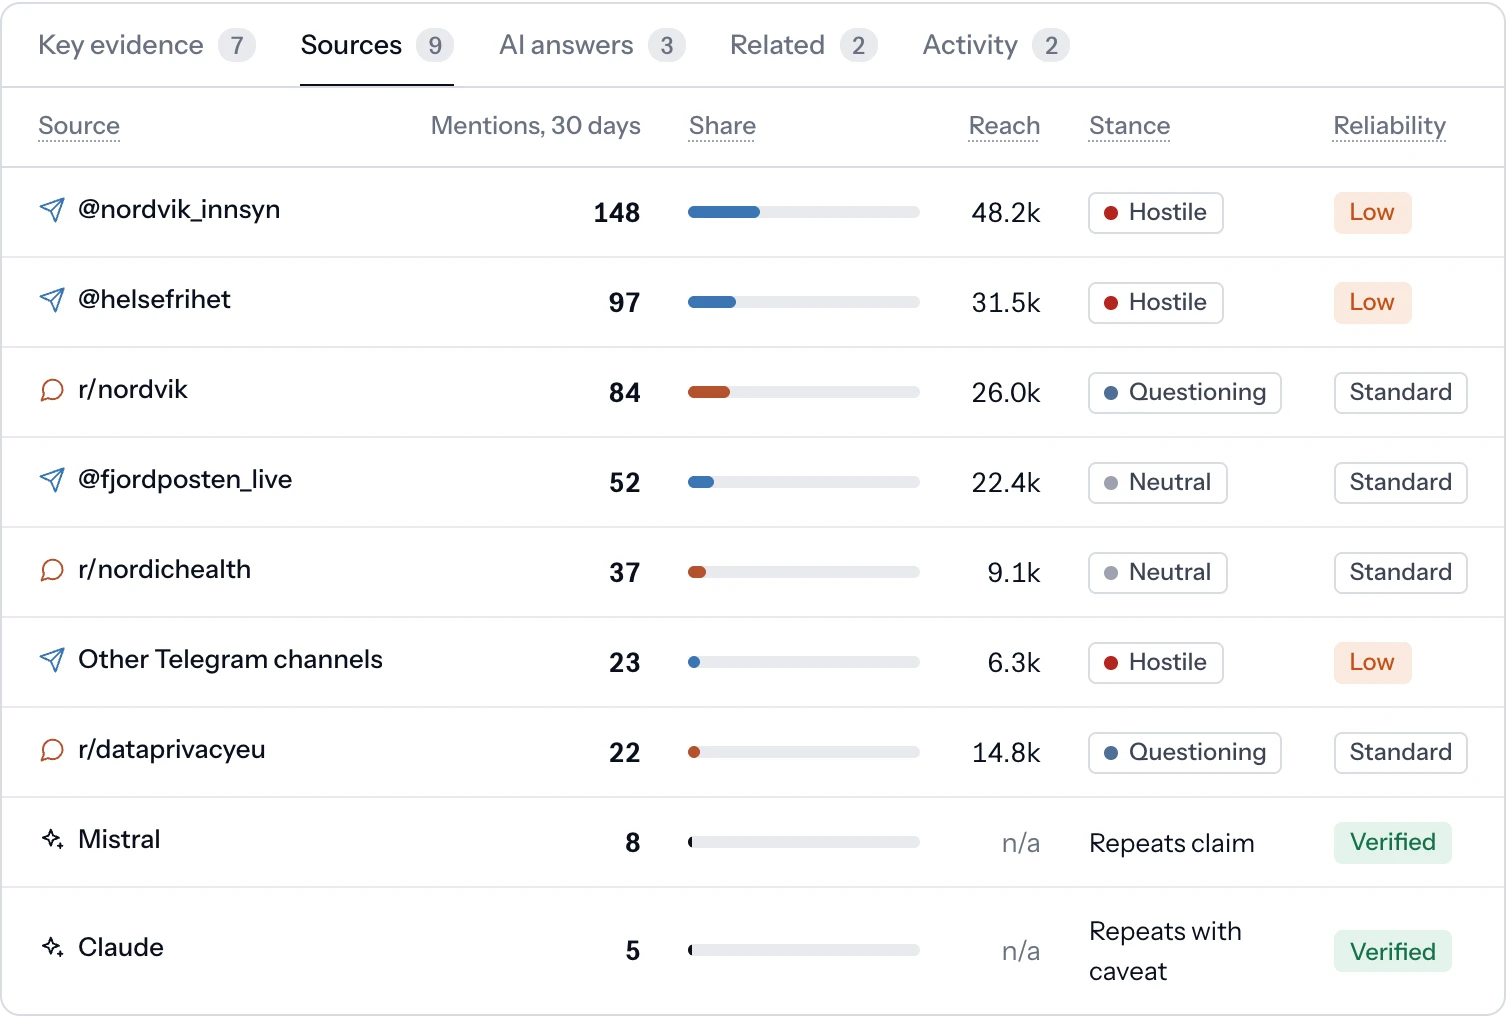This screenshot has width=1508, height=1016.
Task: Click the Standard reliability badge for r/nordichealth
Action: (x=1401, y=572)
